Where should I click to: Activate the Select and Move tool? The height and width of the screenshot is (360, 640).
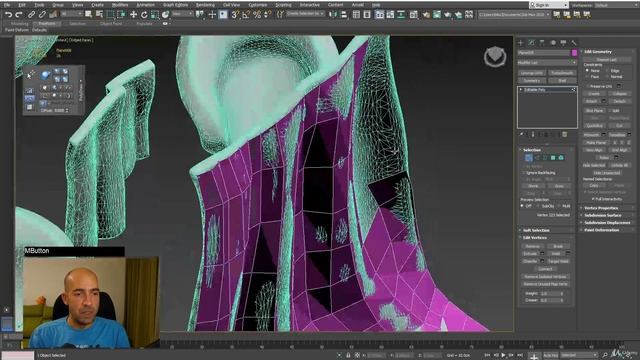click(133, 15)
